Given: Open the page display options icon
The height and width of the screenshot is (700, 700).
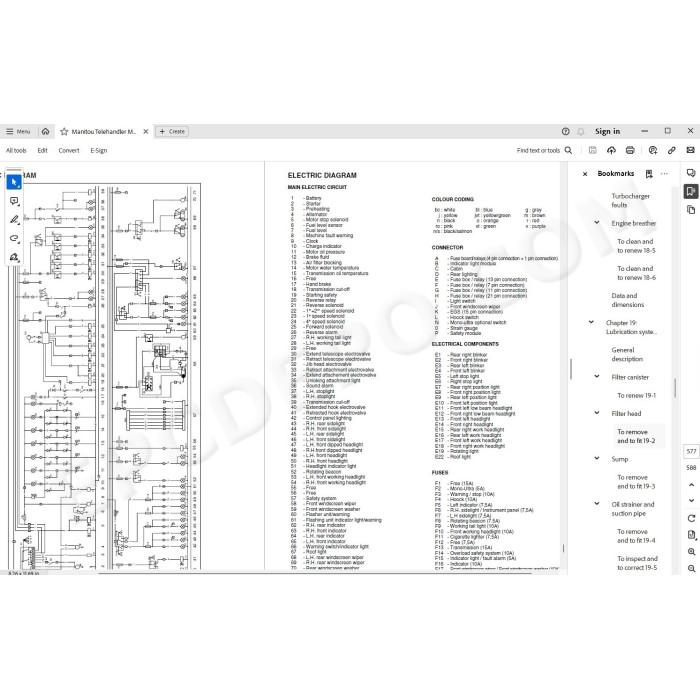Looking at the screenshot, I should point(691,535).
